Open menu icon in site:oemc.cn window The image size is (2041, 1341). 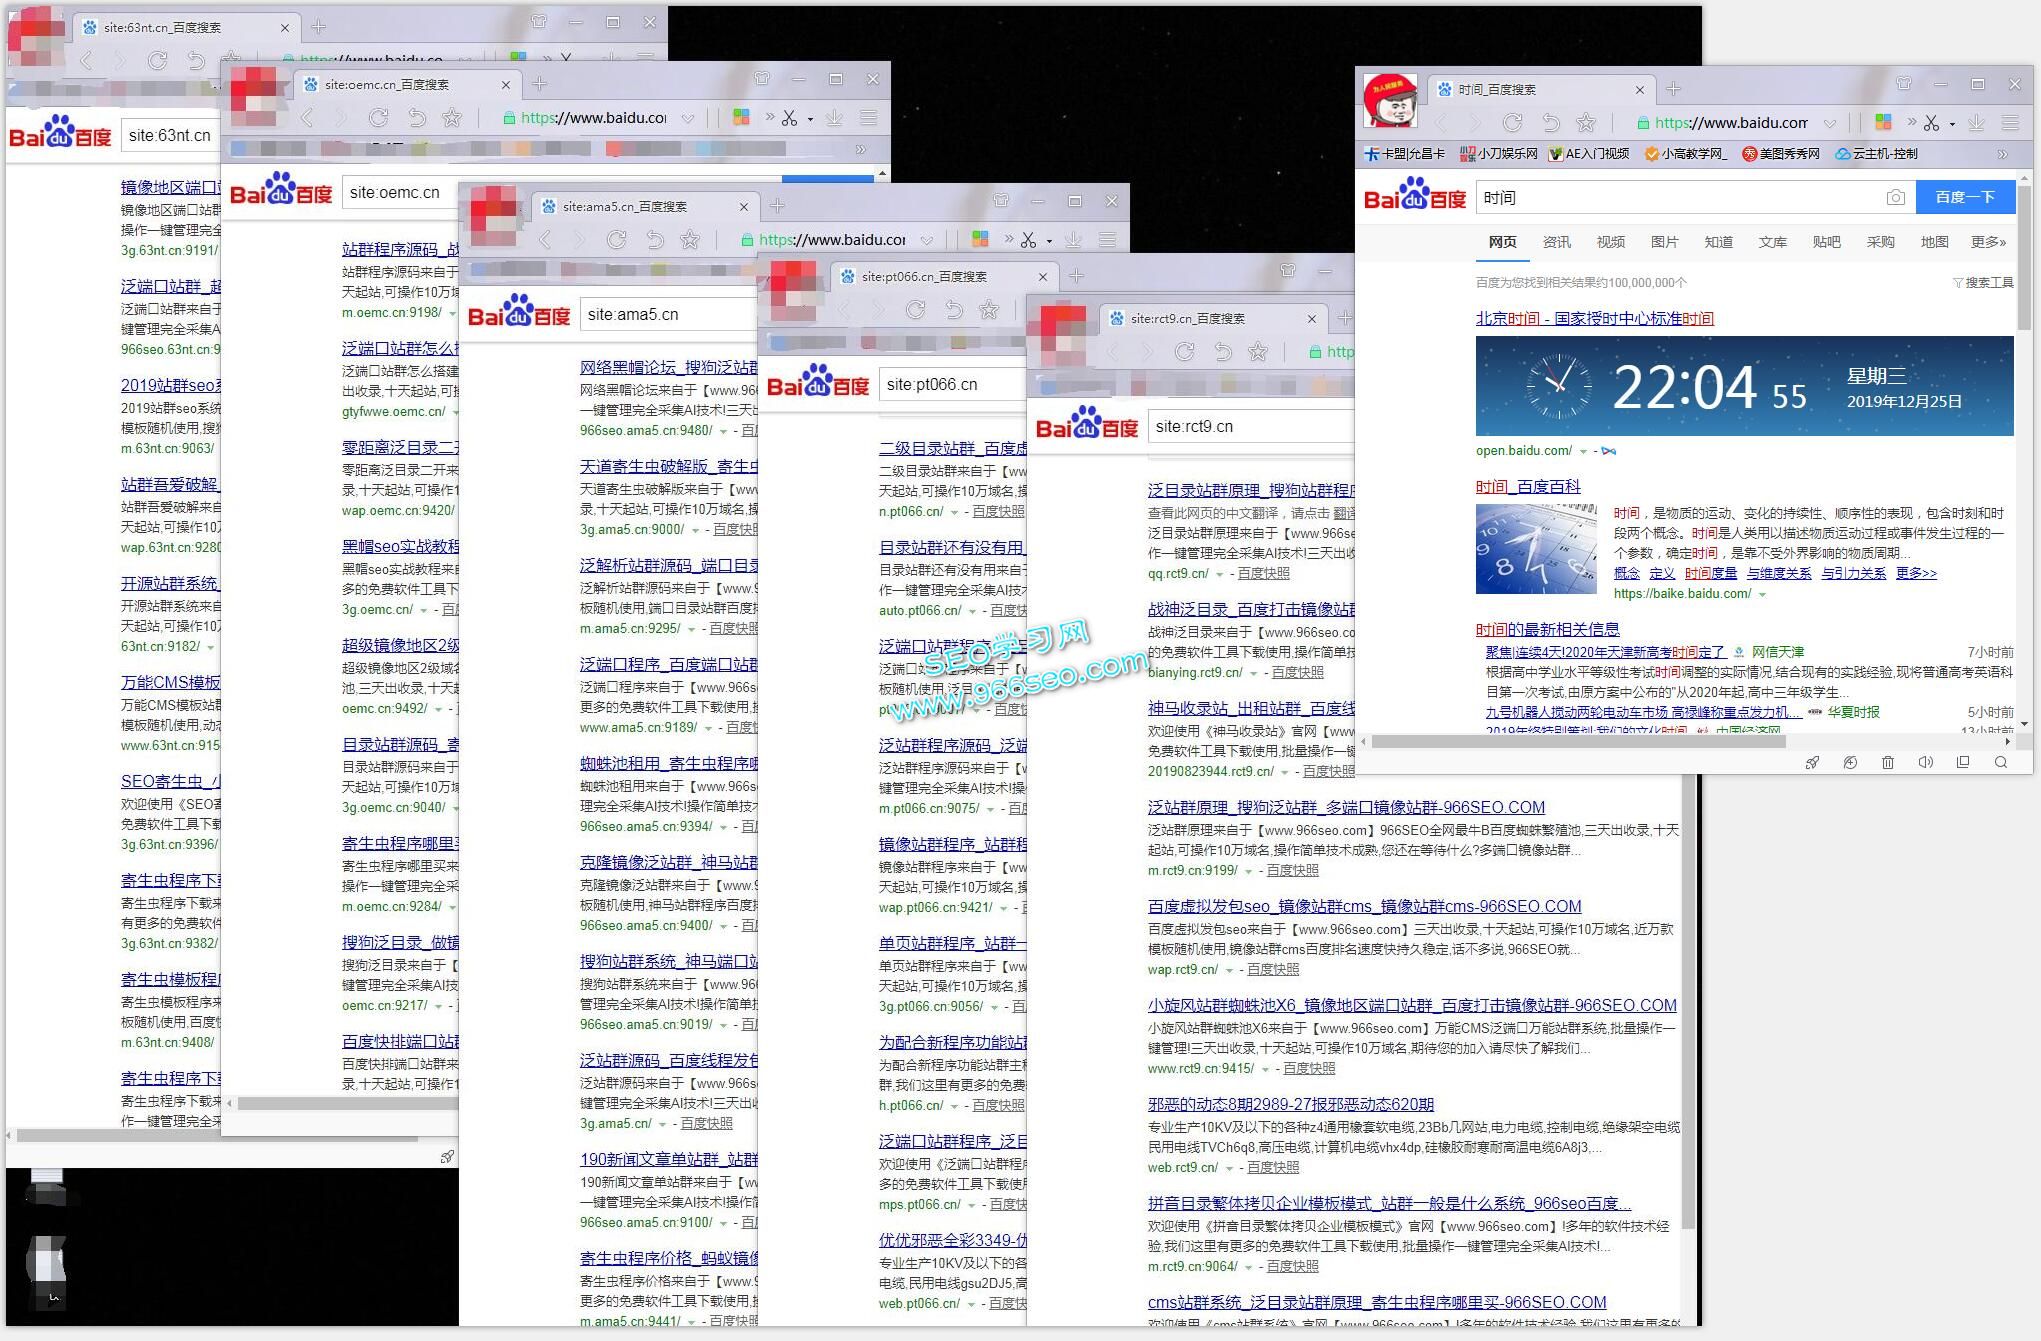(868, 118)
